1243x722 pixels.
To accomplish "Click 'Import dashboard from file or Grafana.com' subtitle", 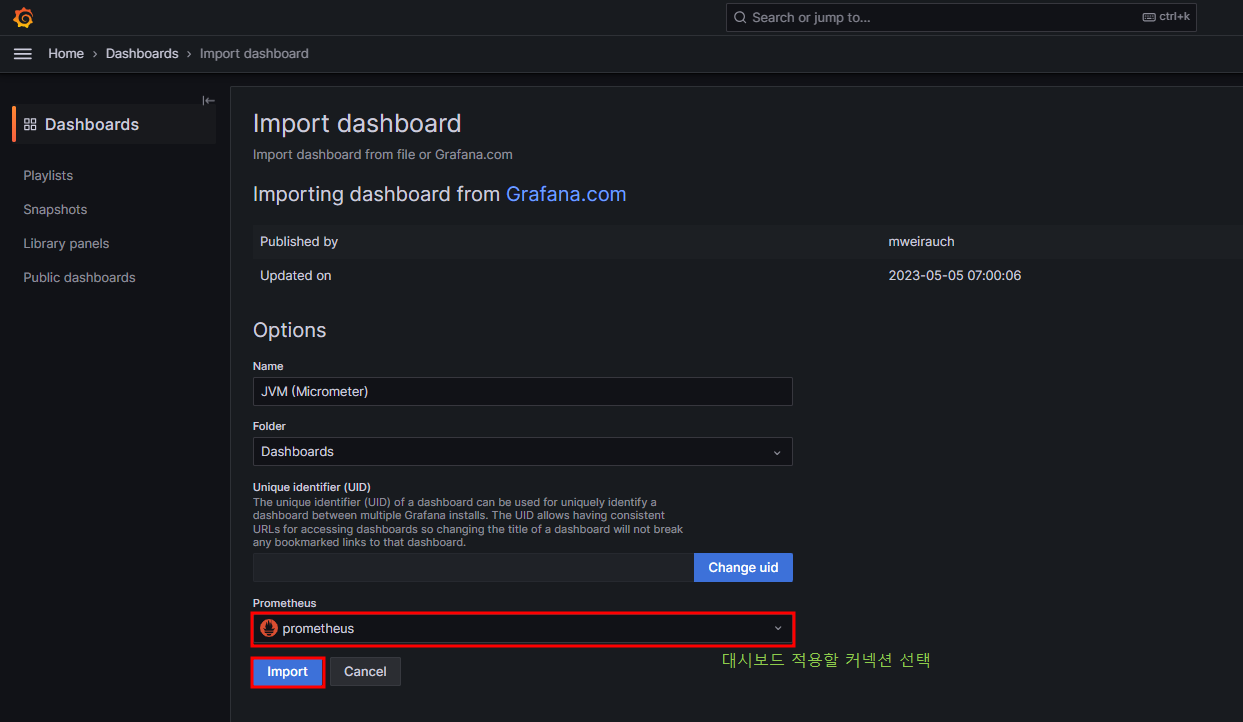I will click(382, 154).
